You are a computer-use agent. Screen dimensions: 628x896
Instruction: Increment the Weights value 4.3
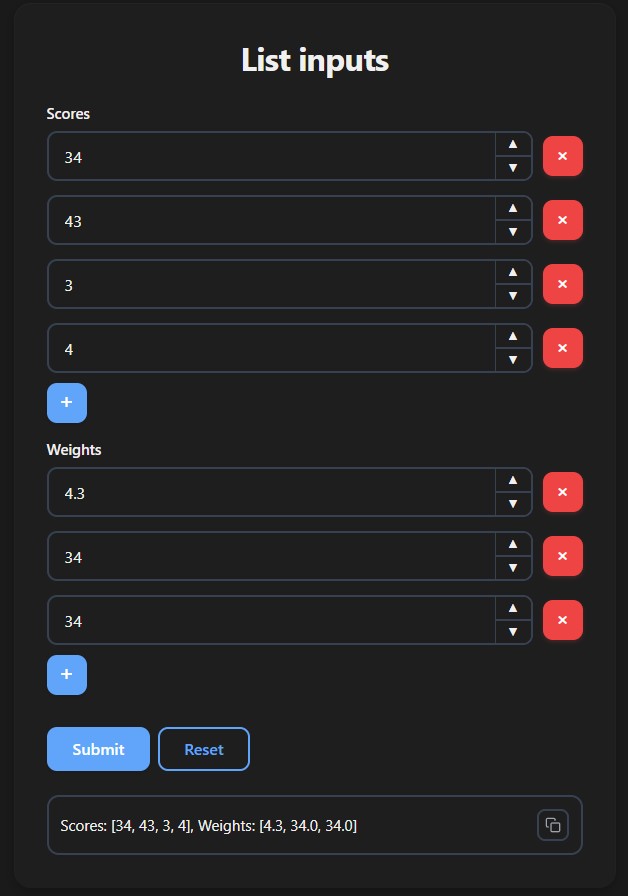pos(513,479)
